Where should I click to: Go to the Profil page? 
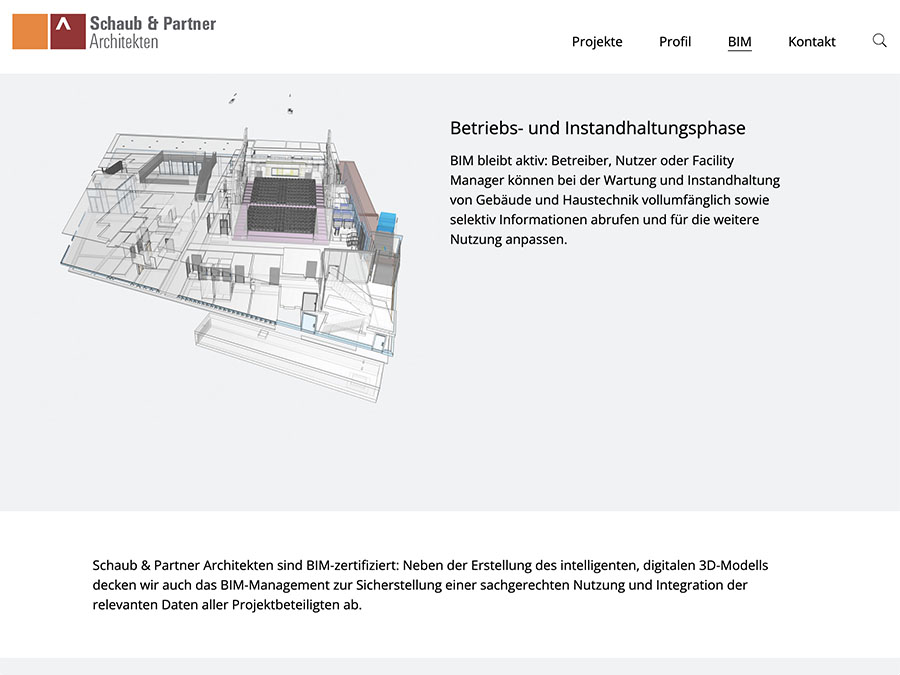point(675,42)
